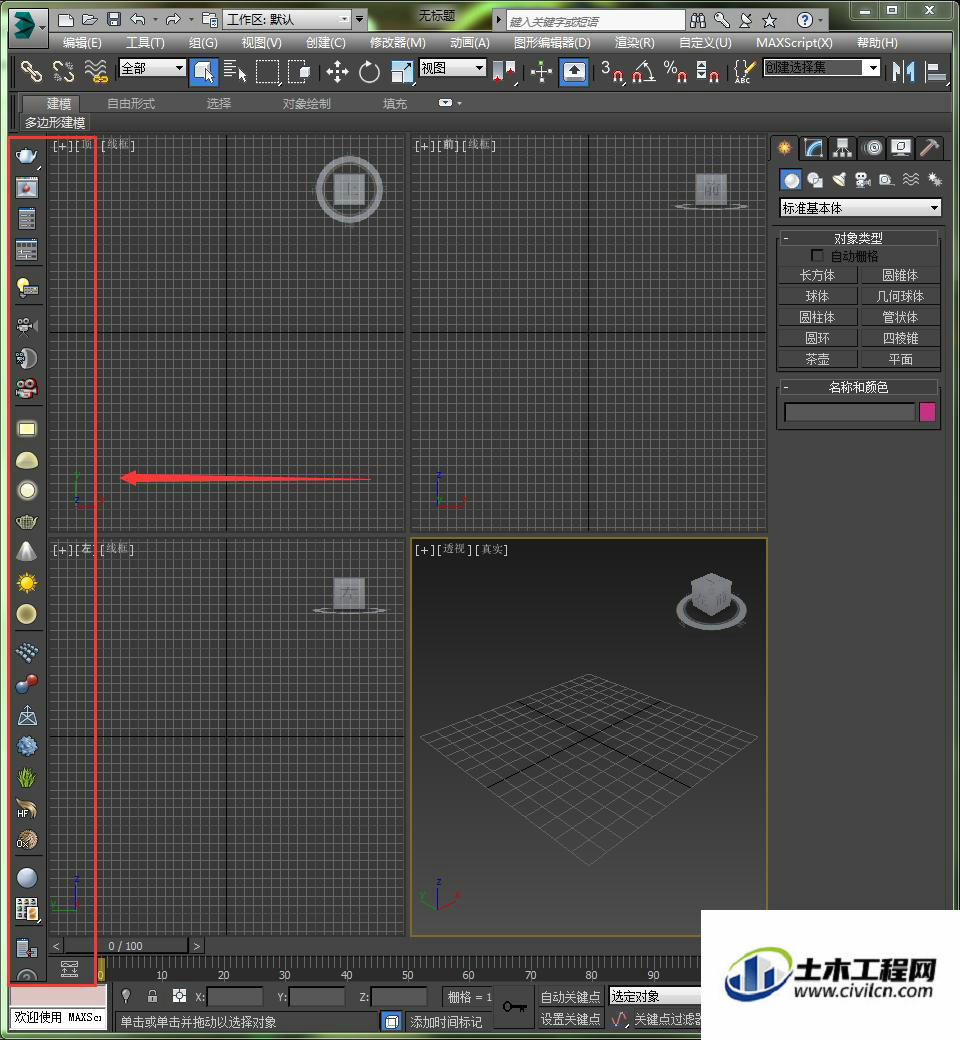This screenshot has height=1040, width=960.
Task: Click the frame 50 mark on timeline
Action: pos(407,975)
